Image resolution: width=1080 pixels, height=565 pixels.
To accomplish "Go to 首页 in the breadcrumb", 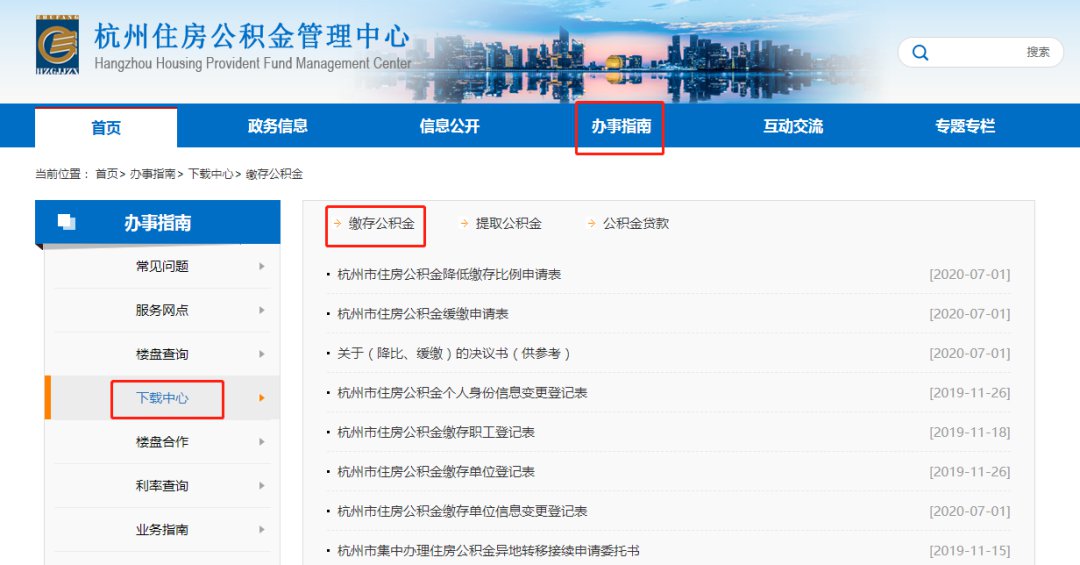I will click(107, 174).
